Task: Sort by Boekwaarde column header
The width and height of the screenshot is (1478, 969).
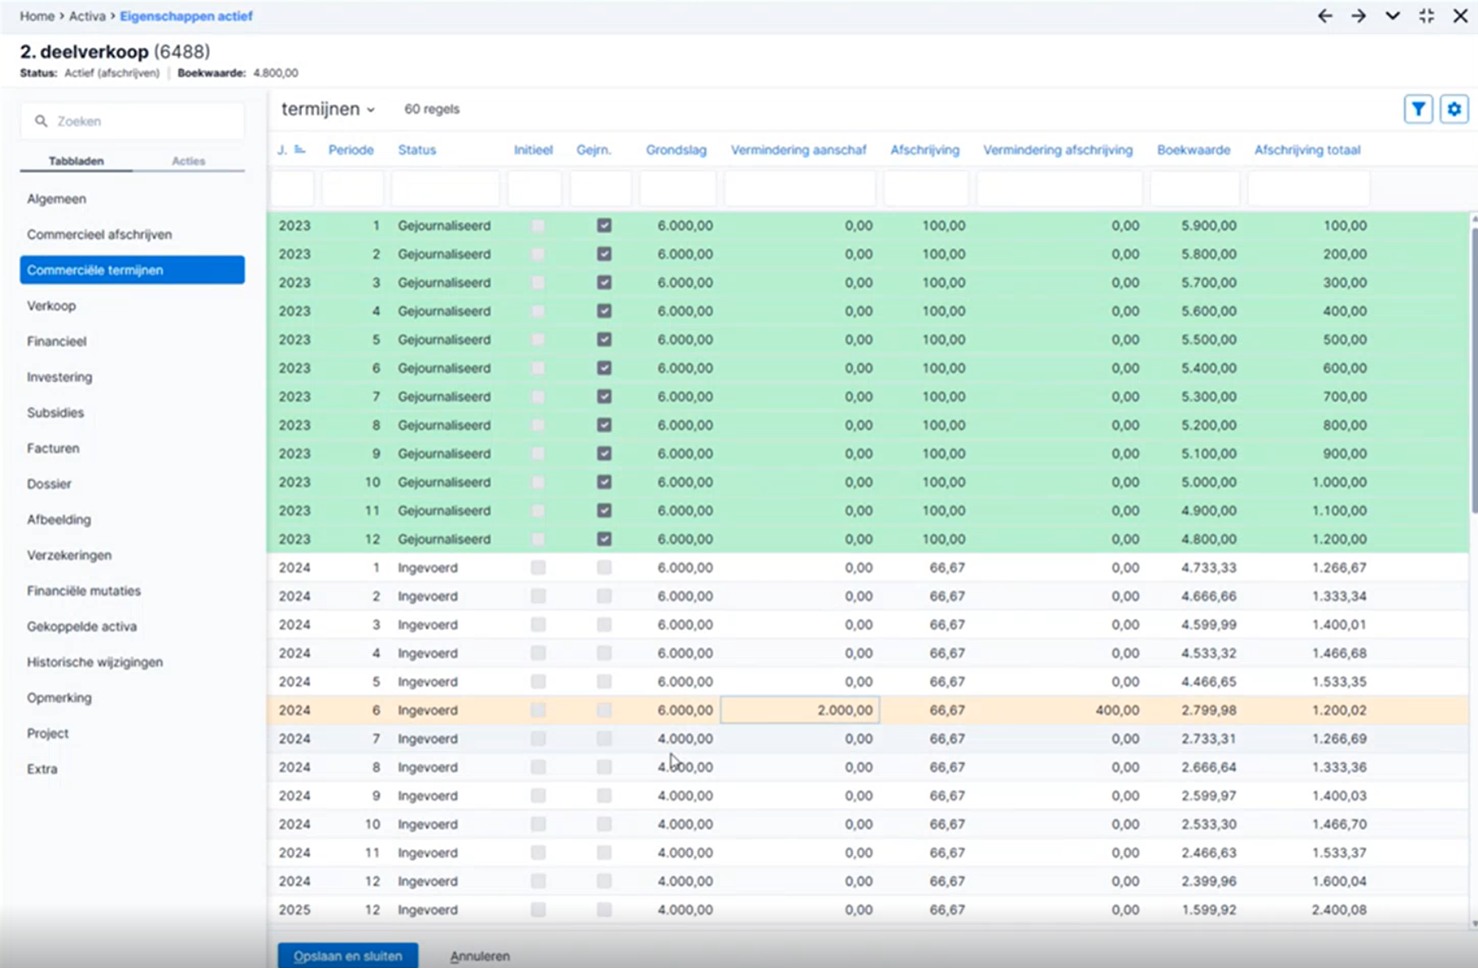Action: (1193, 150)
